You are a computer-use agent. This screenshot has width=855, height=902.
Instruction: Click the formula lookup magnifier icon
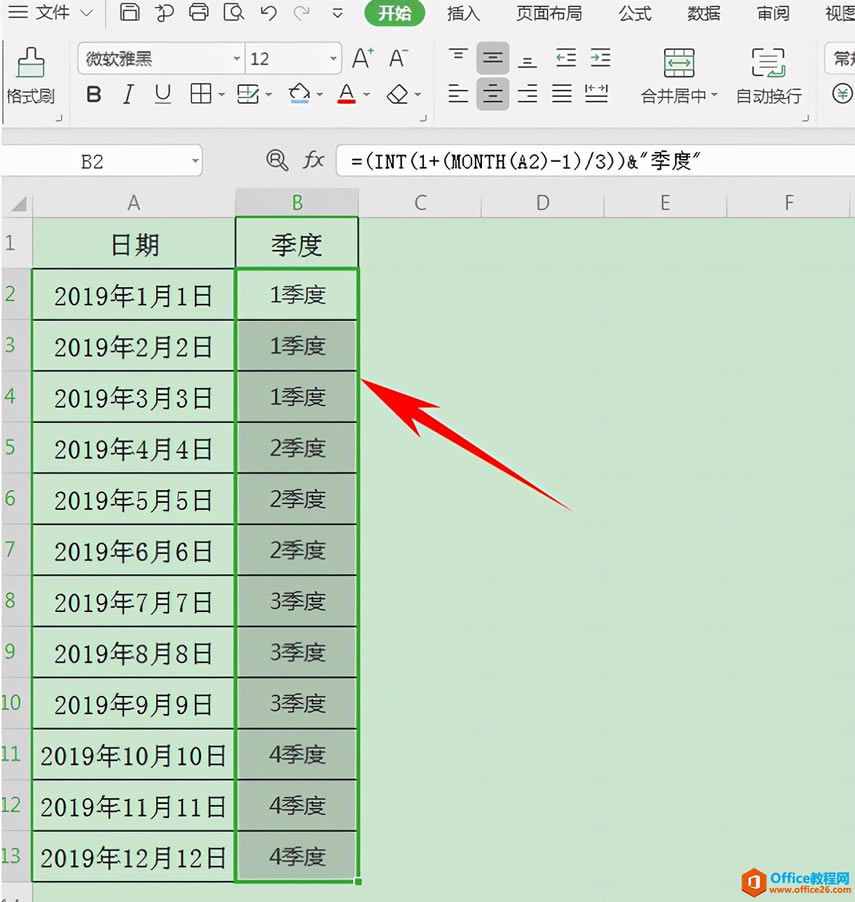[277, 160]
